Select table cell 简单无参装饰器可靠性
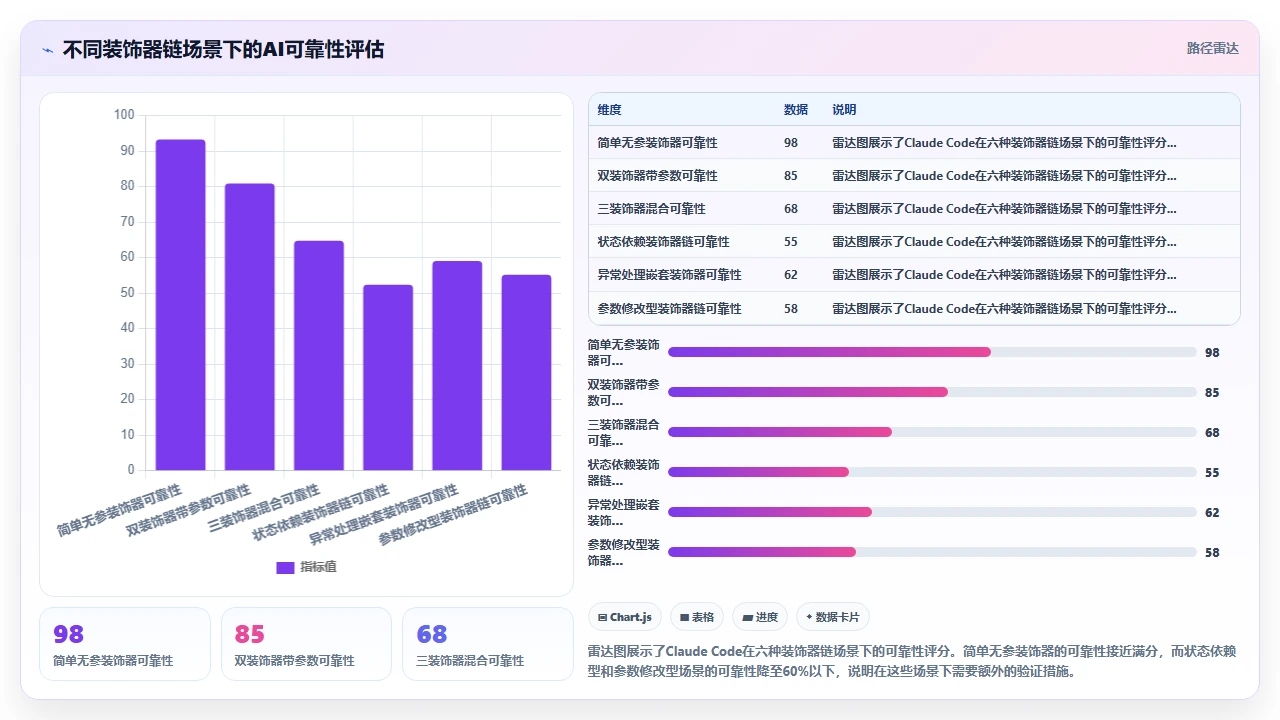 [657, 143]
